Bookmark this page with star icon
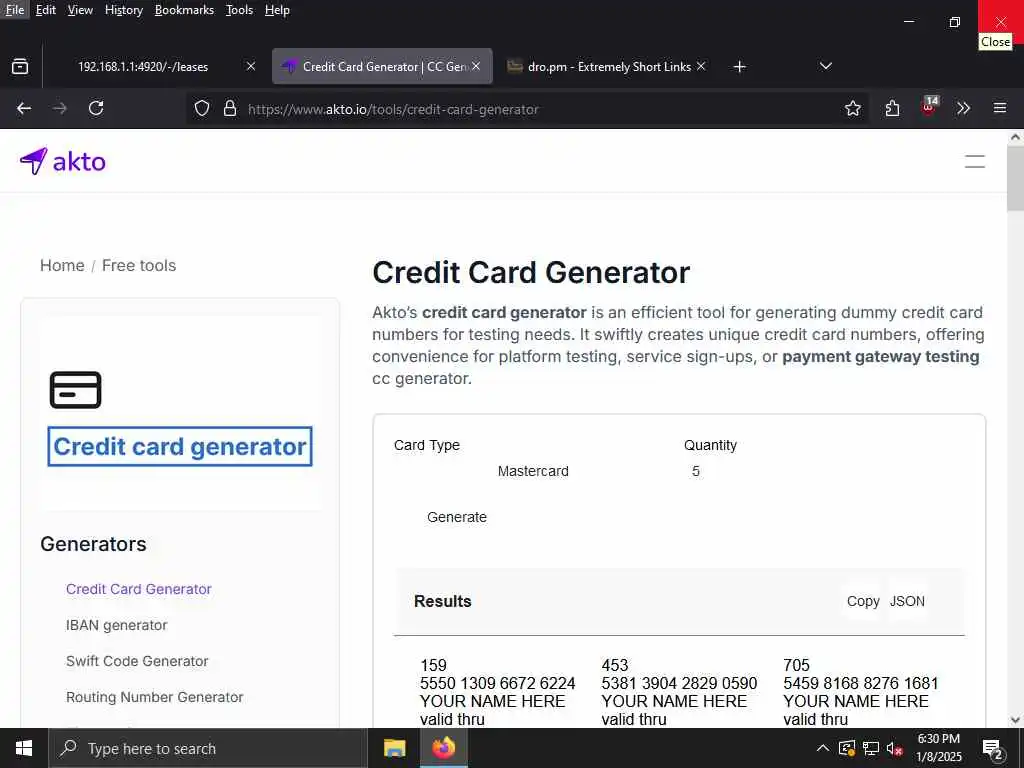Screen dimensions: 1024x768 point(852,108)
